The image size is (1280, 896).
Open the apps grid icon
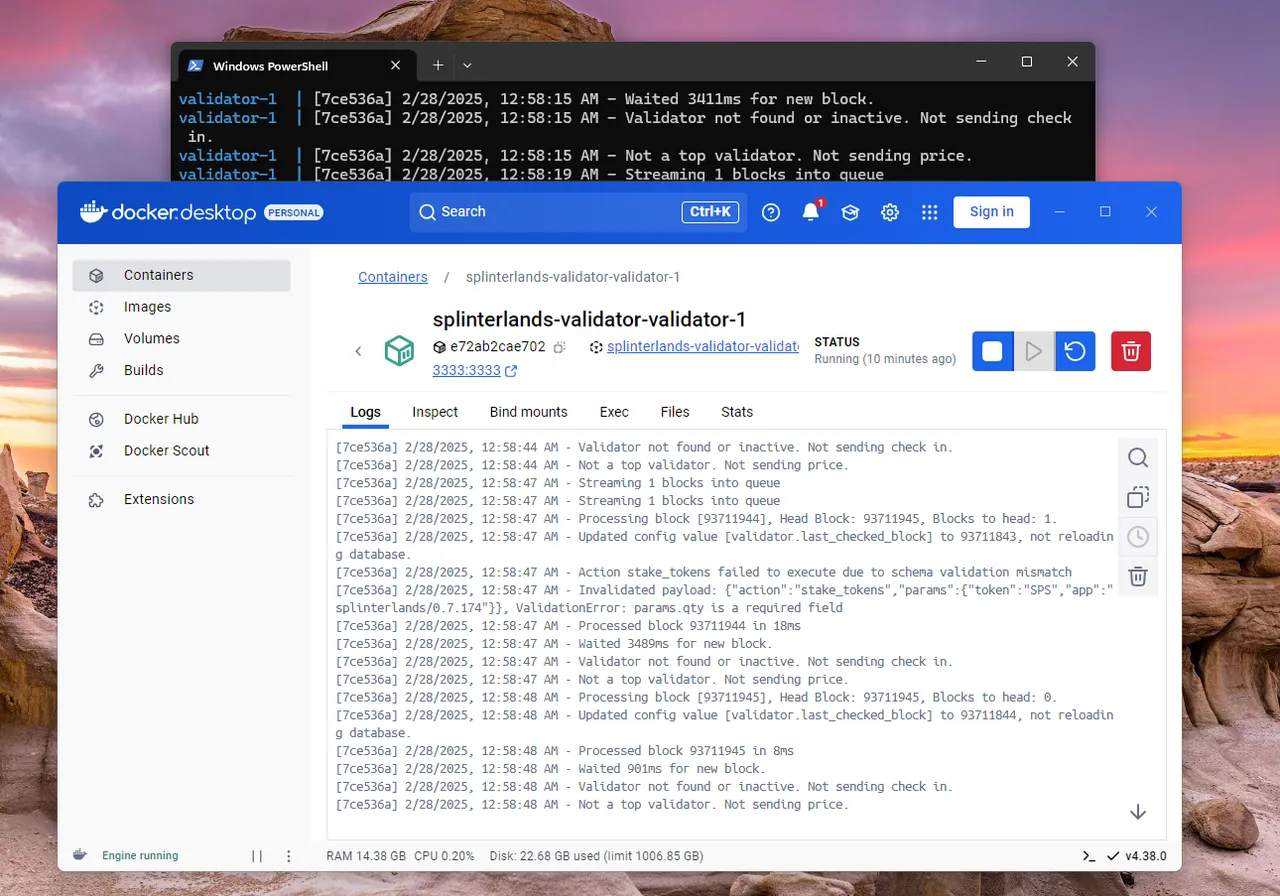pos(930,212)
